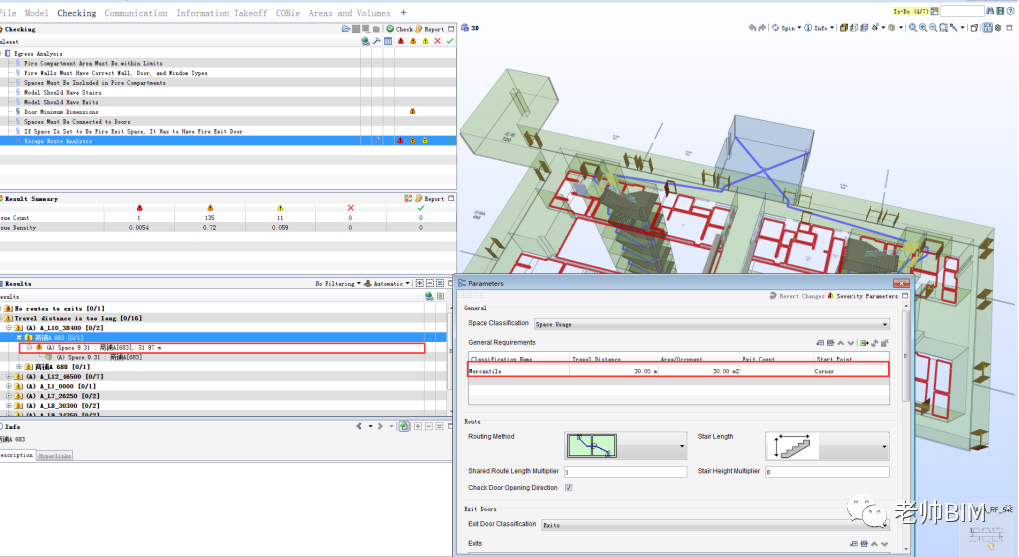Open the Report tool in Checking toolbar
The width and height of the screenshot is (1019, 557).
[x=430, y=29]
